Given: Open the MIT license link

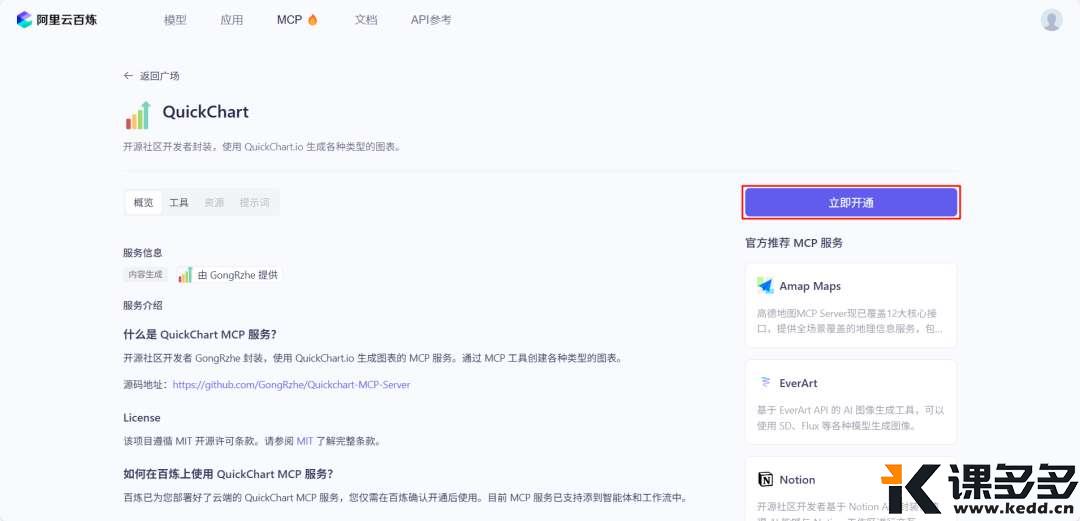Looking at the screenshot, I should [305, 440].
